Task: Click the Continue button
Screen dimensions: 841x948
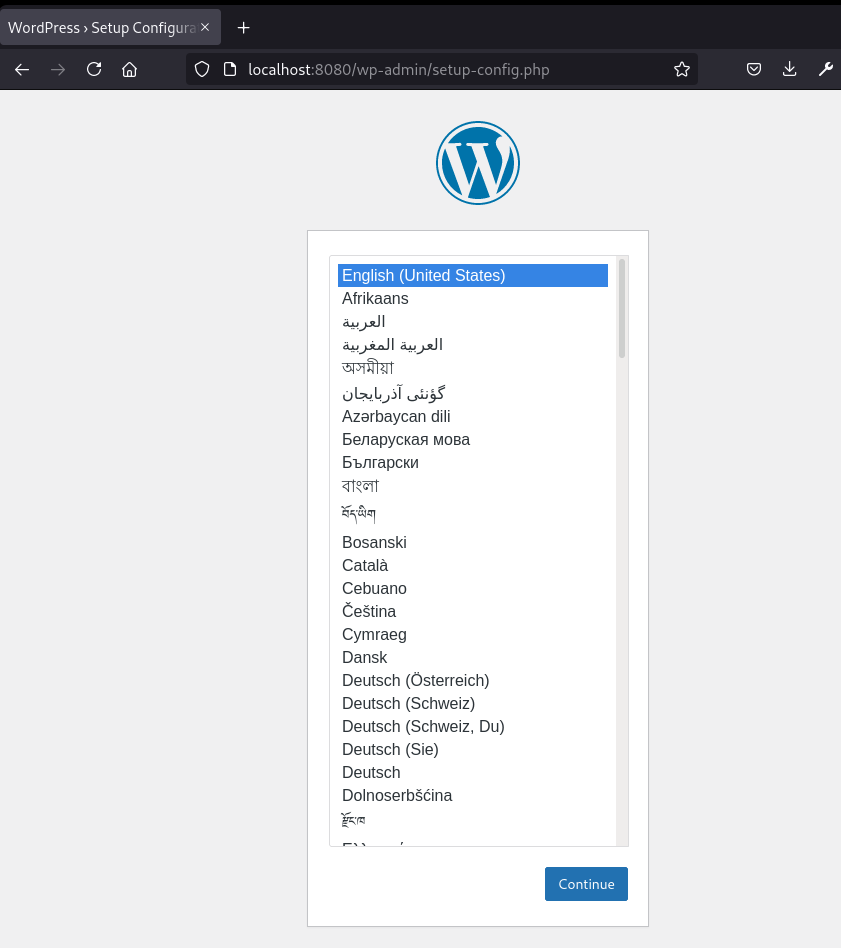Action: click(586, 884)
